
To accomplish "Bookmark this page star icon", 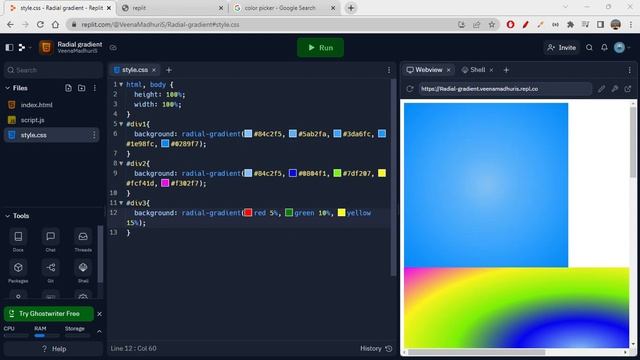I will (492, 24).
